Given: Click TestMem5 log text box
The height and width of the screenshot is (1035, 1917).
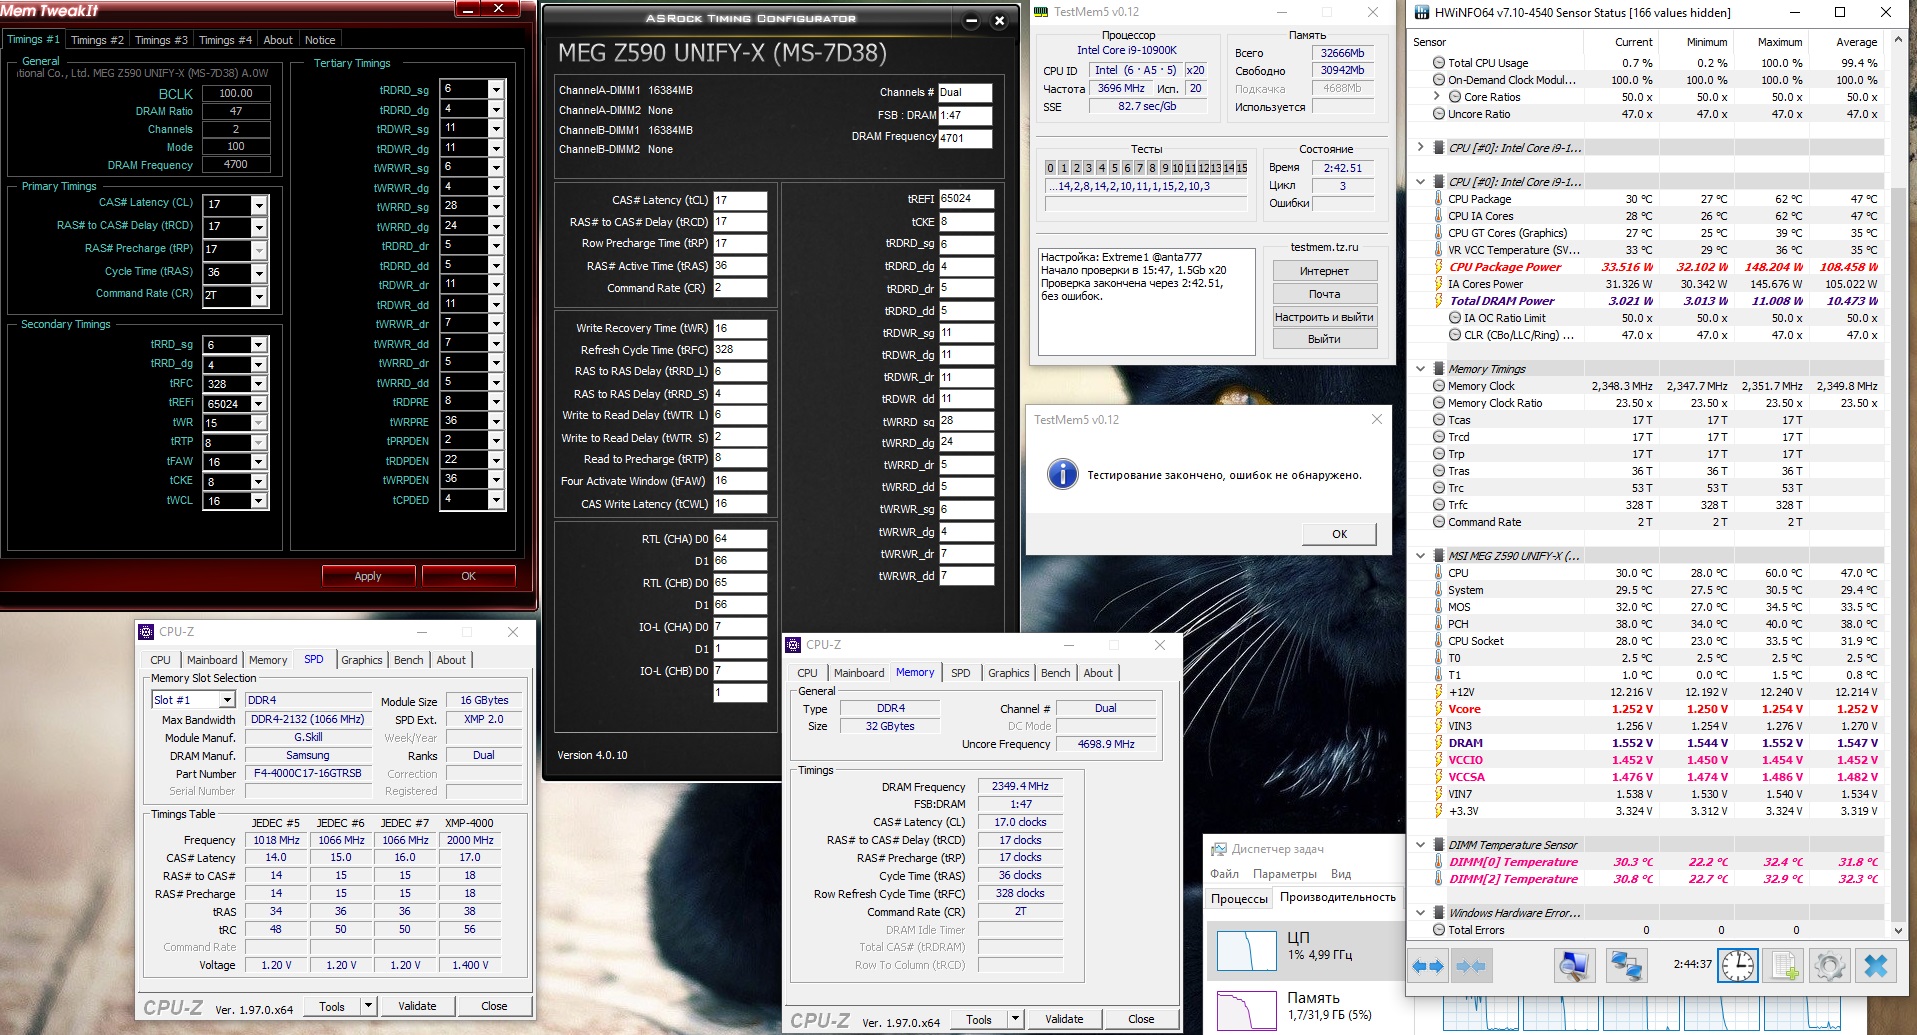Looking at the screenshot, I should pyautogui.click(x=1146, y=302).
